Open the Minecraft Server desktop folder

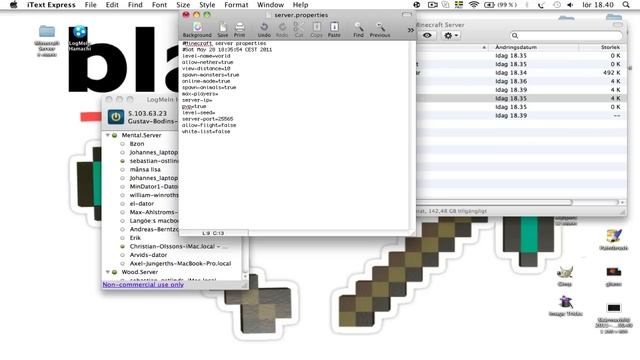47,41
